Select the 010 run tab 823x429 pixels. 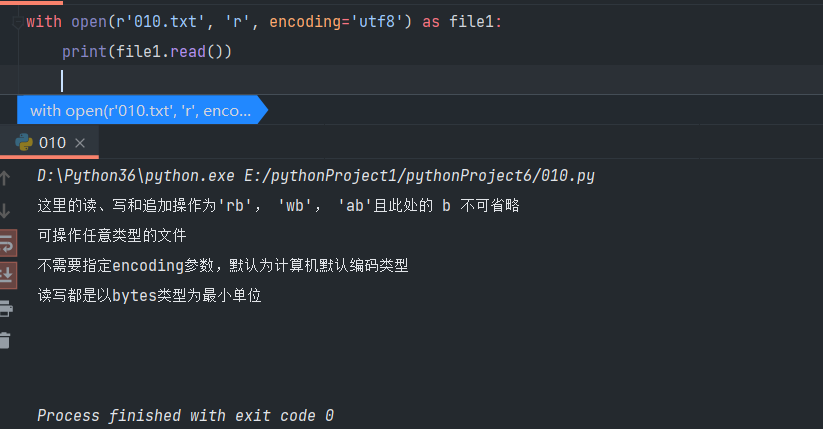(x=52, y=142)
